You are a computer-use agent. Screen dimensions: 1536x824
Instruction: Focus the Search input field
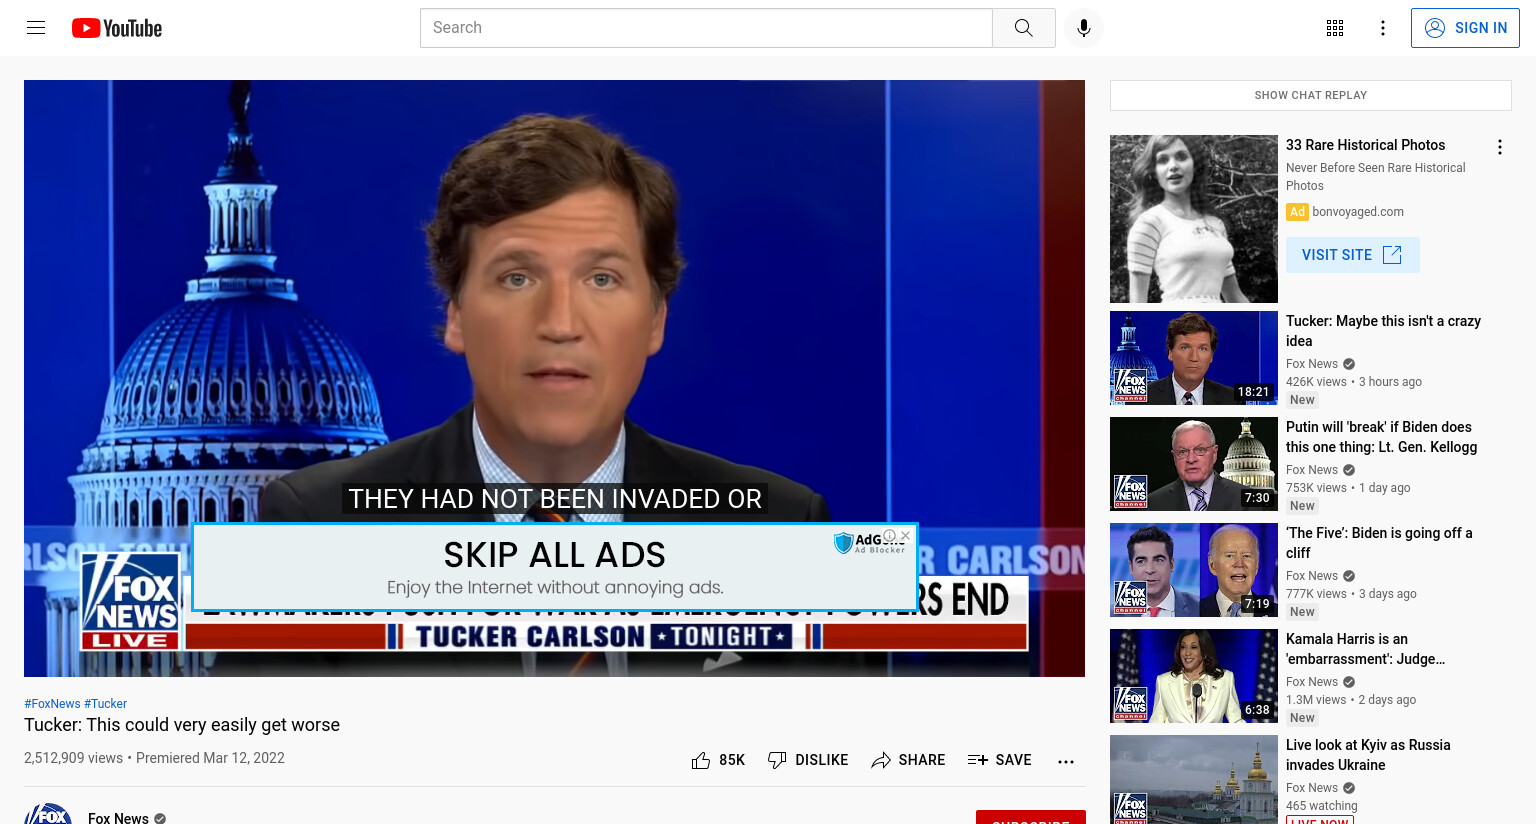tap(706, 28)
